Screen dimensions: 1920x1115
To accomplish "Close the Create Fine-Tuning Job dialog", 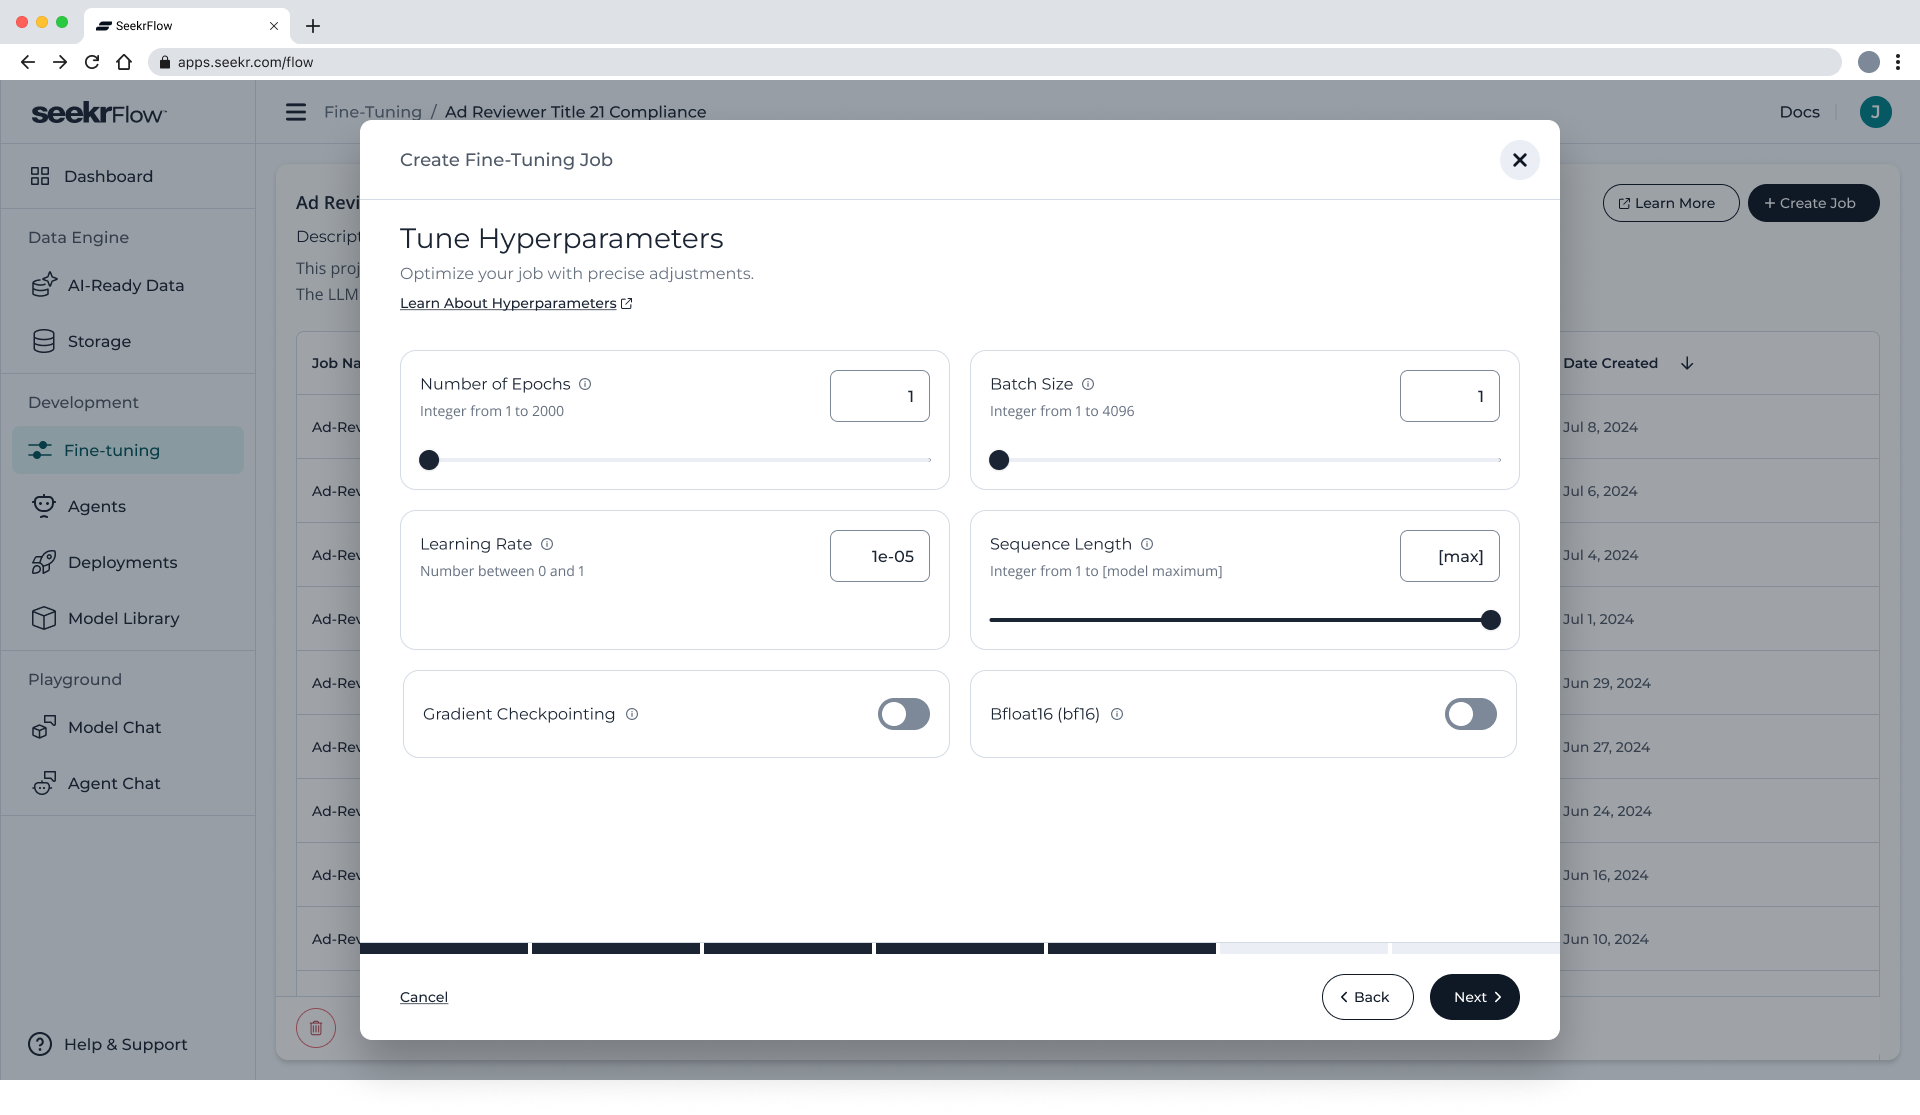I will [1519, 160].
